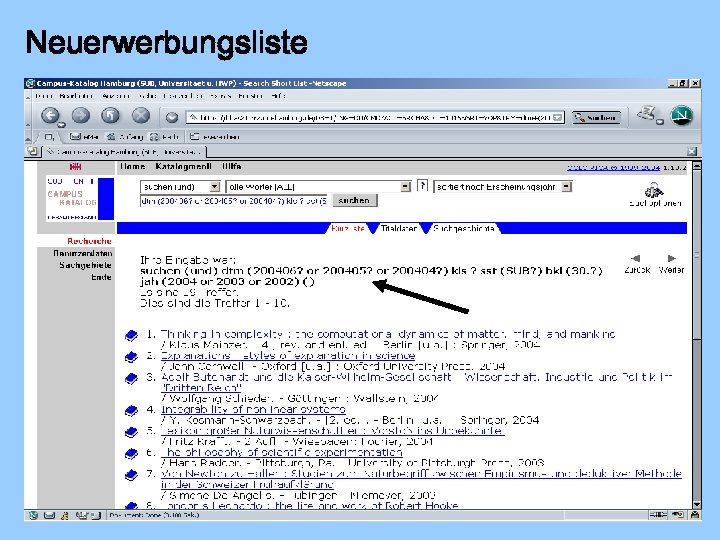Open result 'Adolf Butenandt und die Kaiser-Wilhelm-Gesellschaft'
Screen dimensions: 720x540
coord(416,382)
